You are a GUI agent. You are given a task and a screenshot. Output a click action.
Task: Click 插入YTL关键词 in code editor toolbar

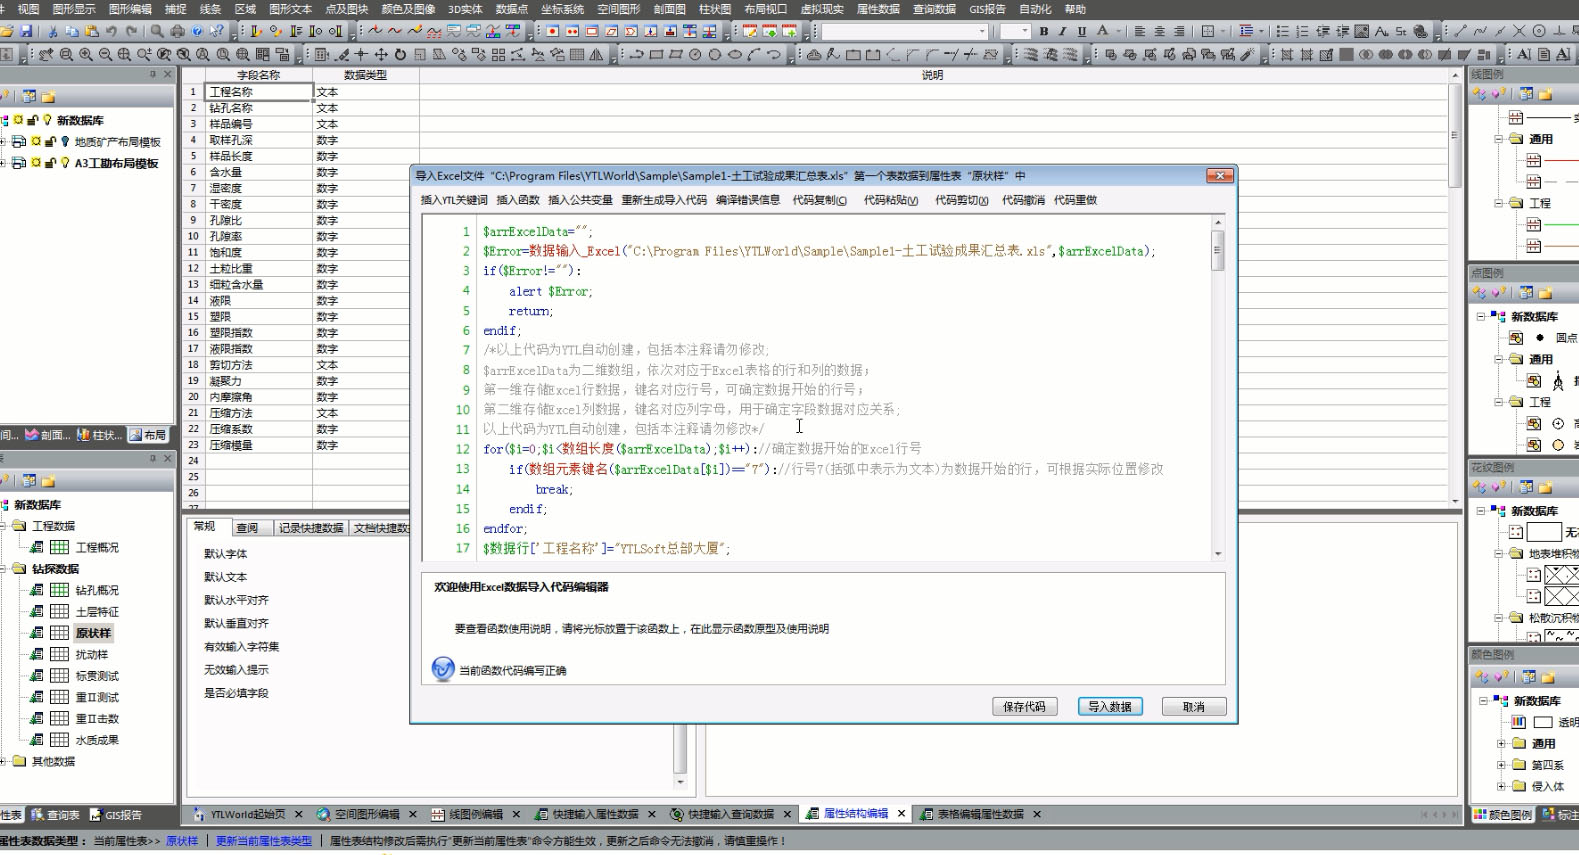pos(454,200)
